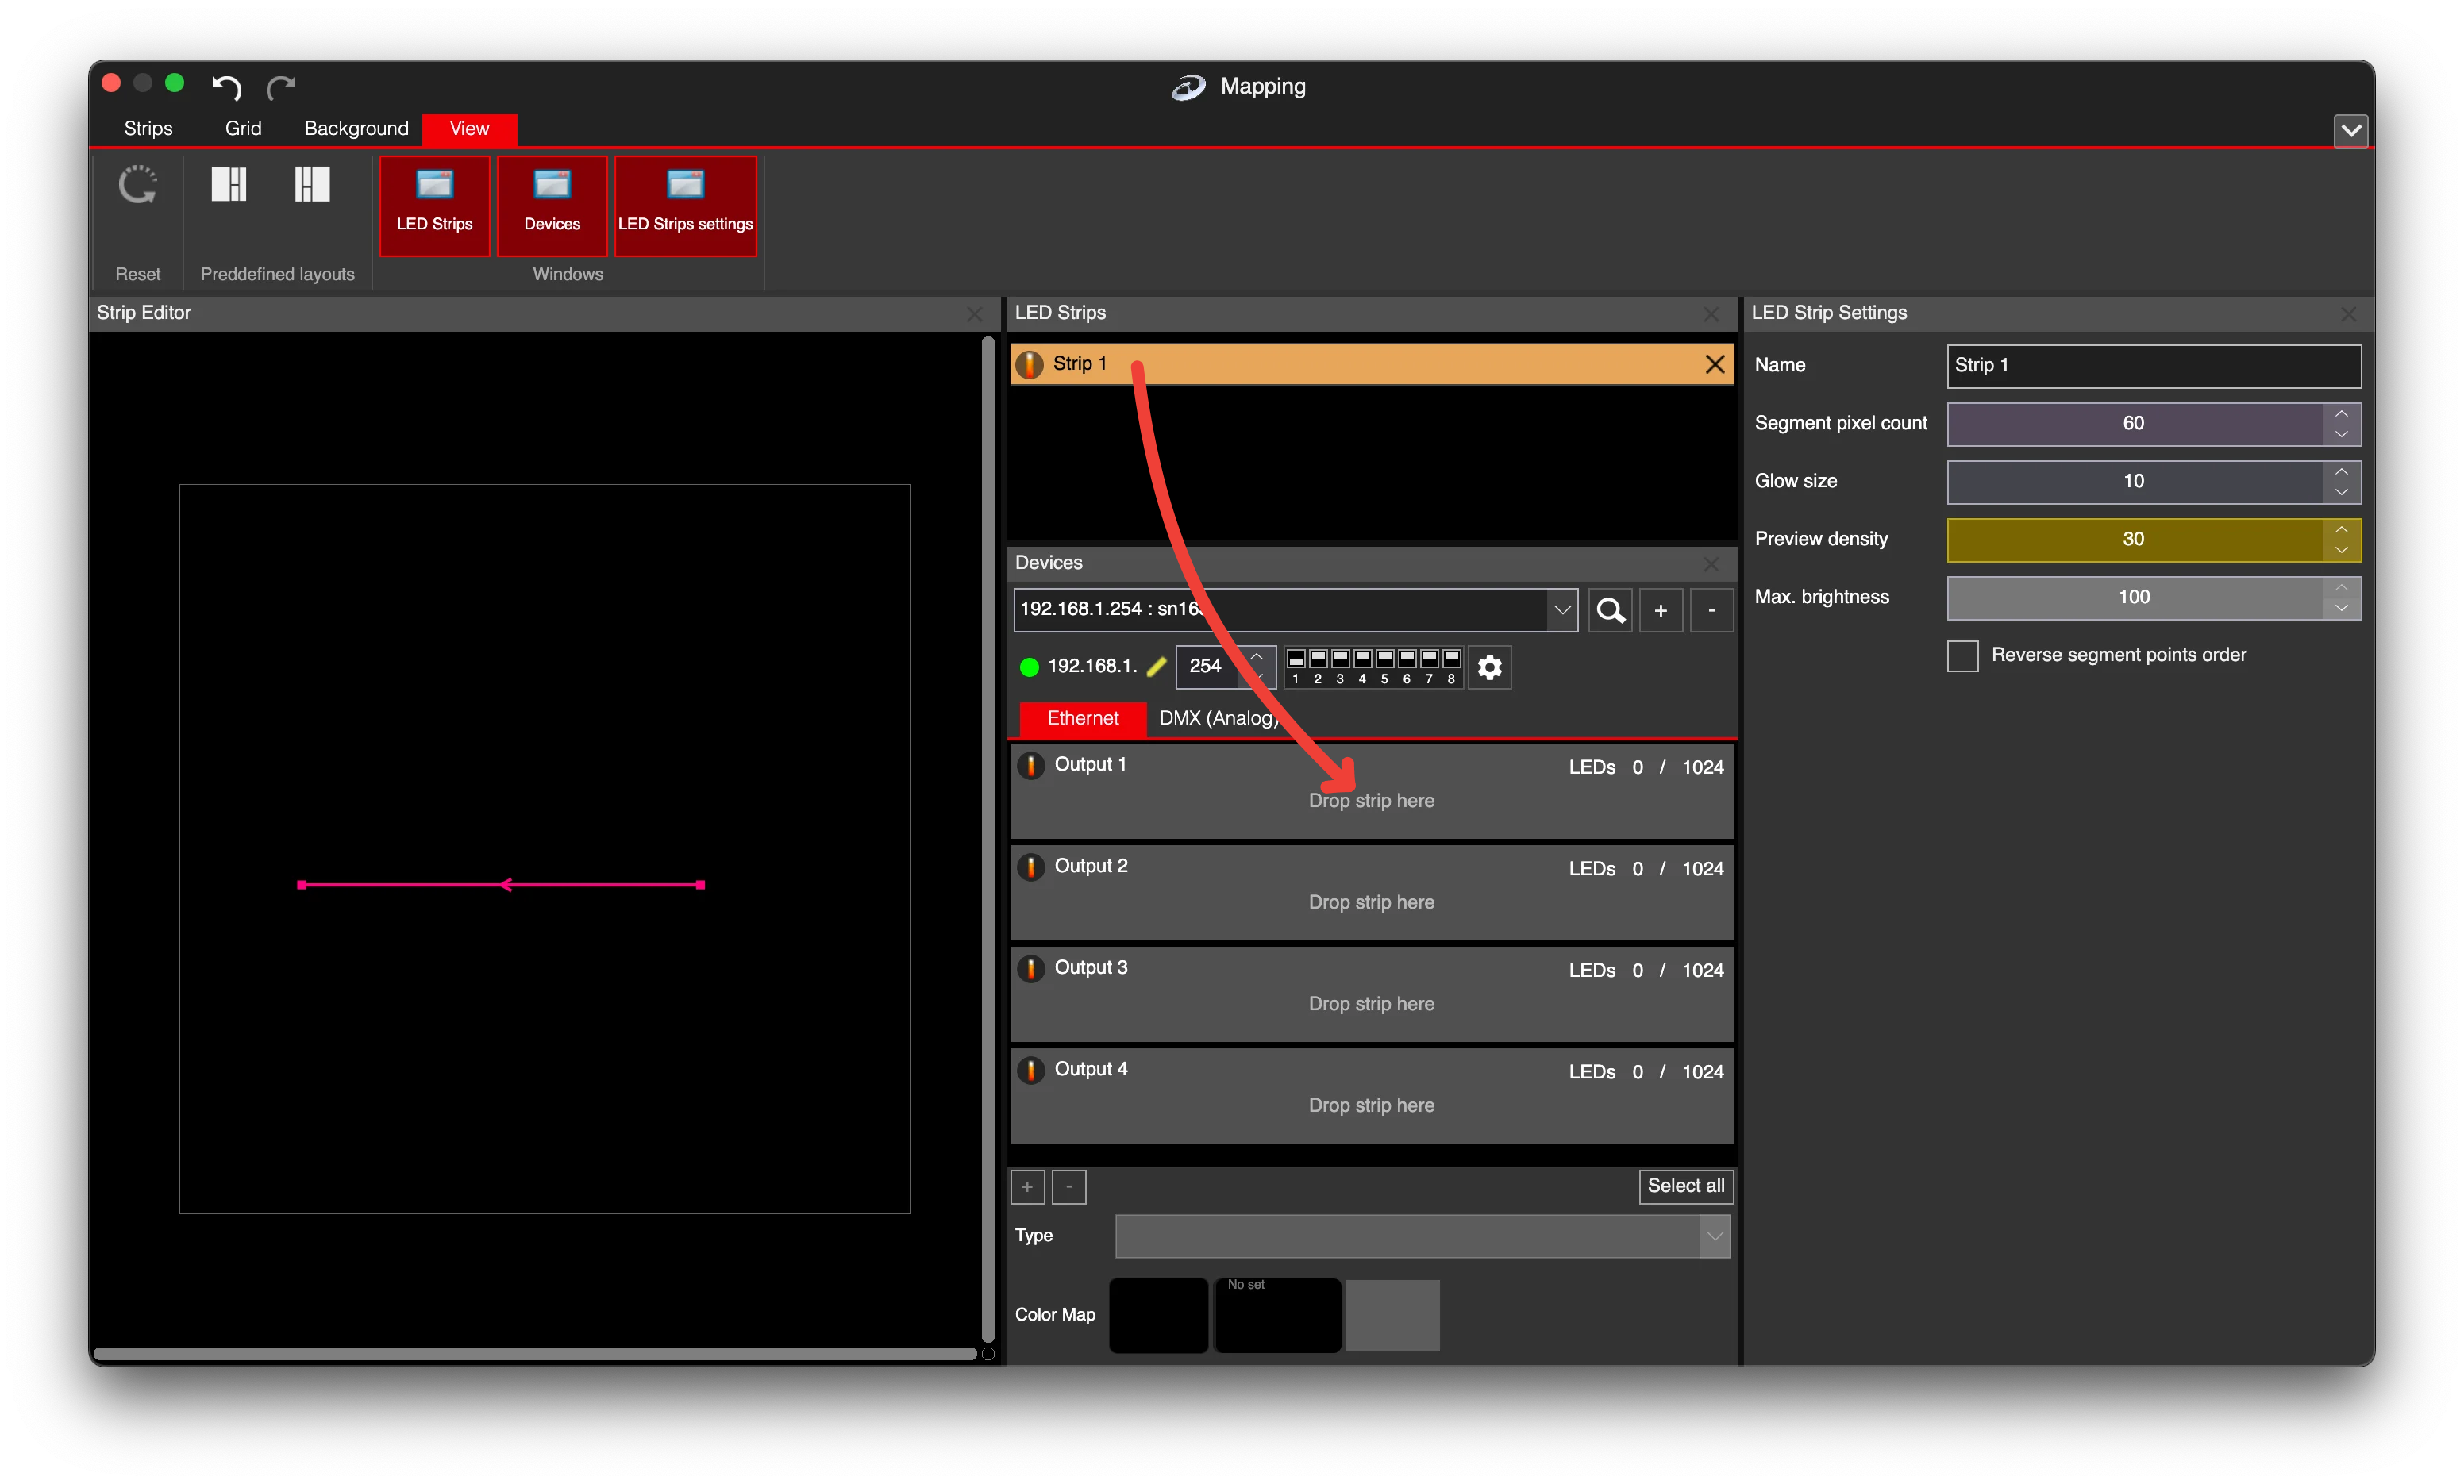Viewport: 2464px width, 1484px height.
Task: Switch to the DMX (Analog) tab
Action: click(1218, 718)
